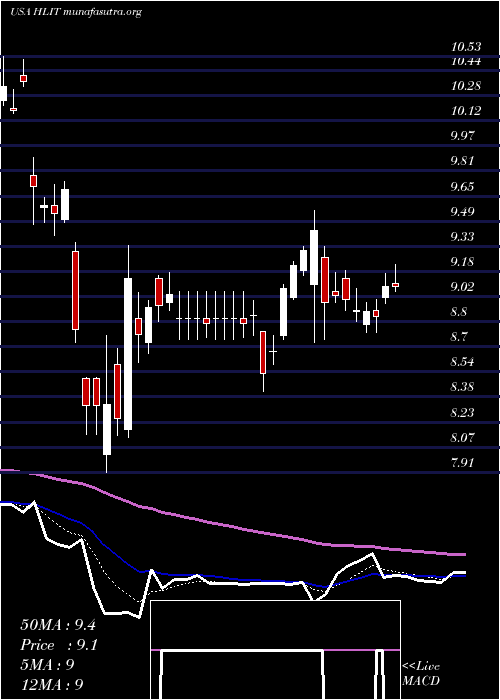Select the 10.12 price axis label
The width and height of the screenshot is (500, 700).
point(466,110)
